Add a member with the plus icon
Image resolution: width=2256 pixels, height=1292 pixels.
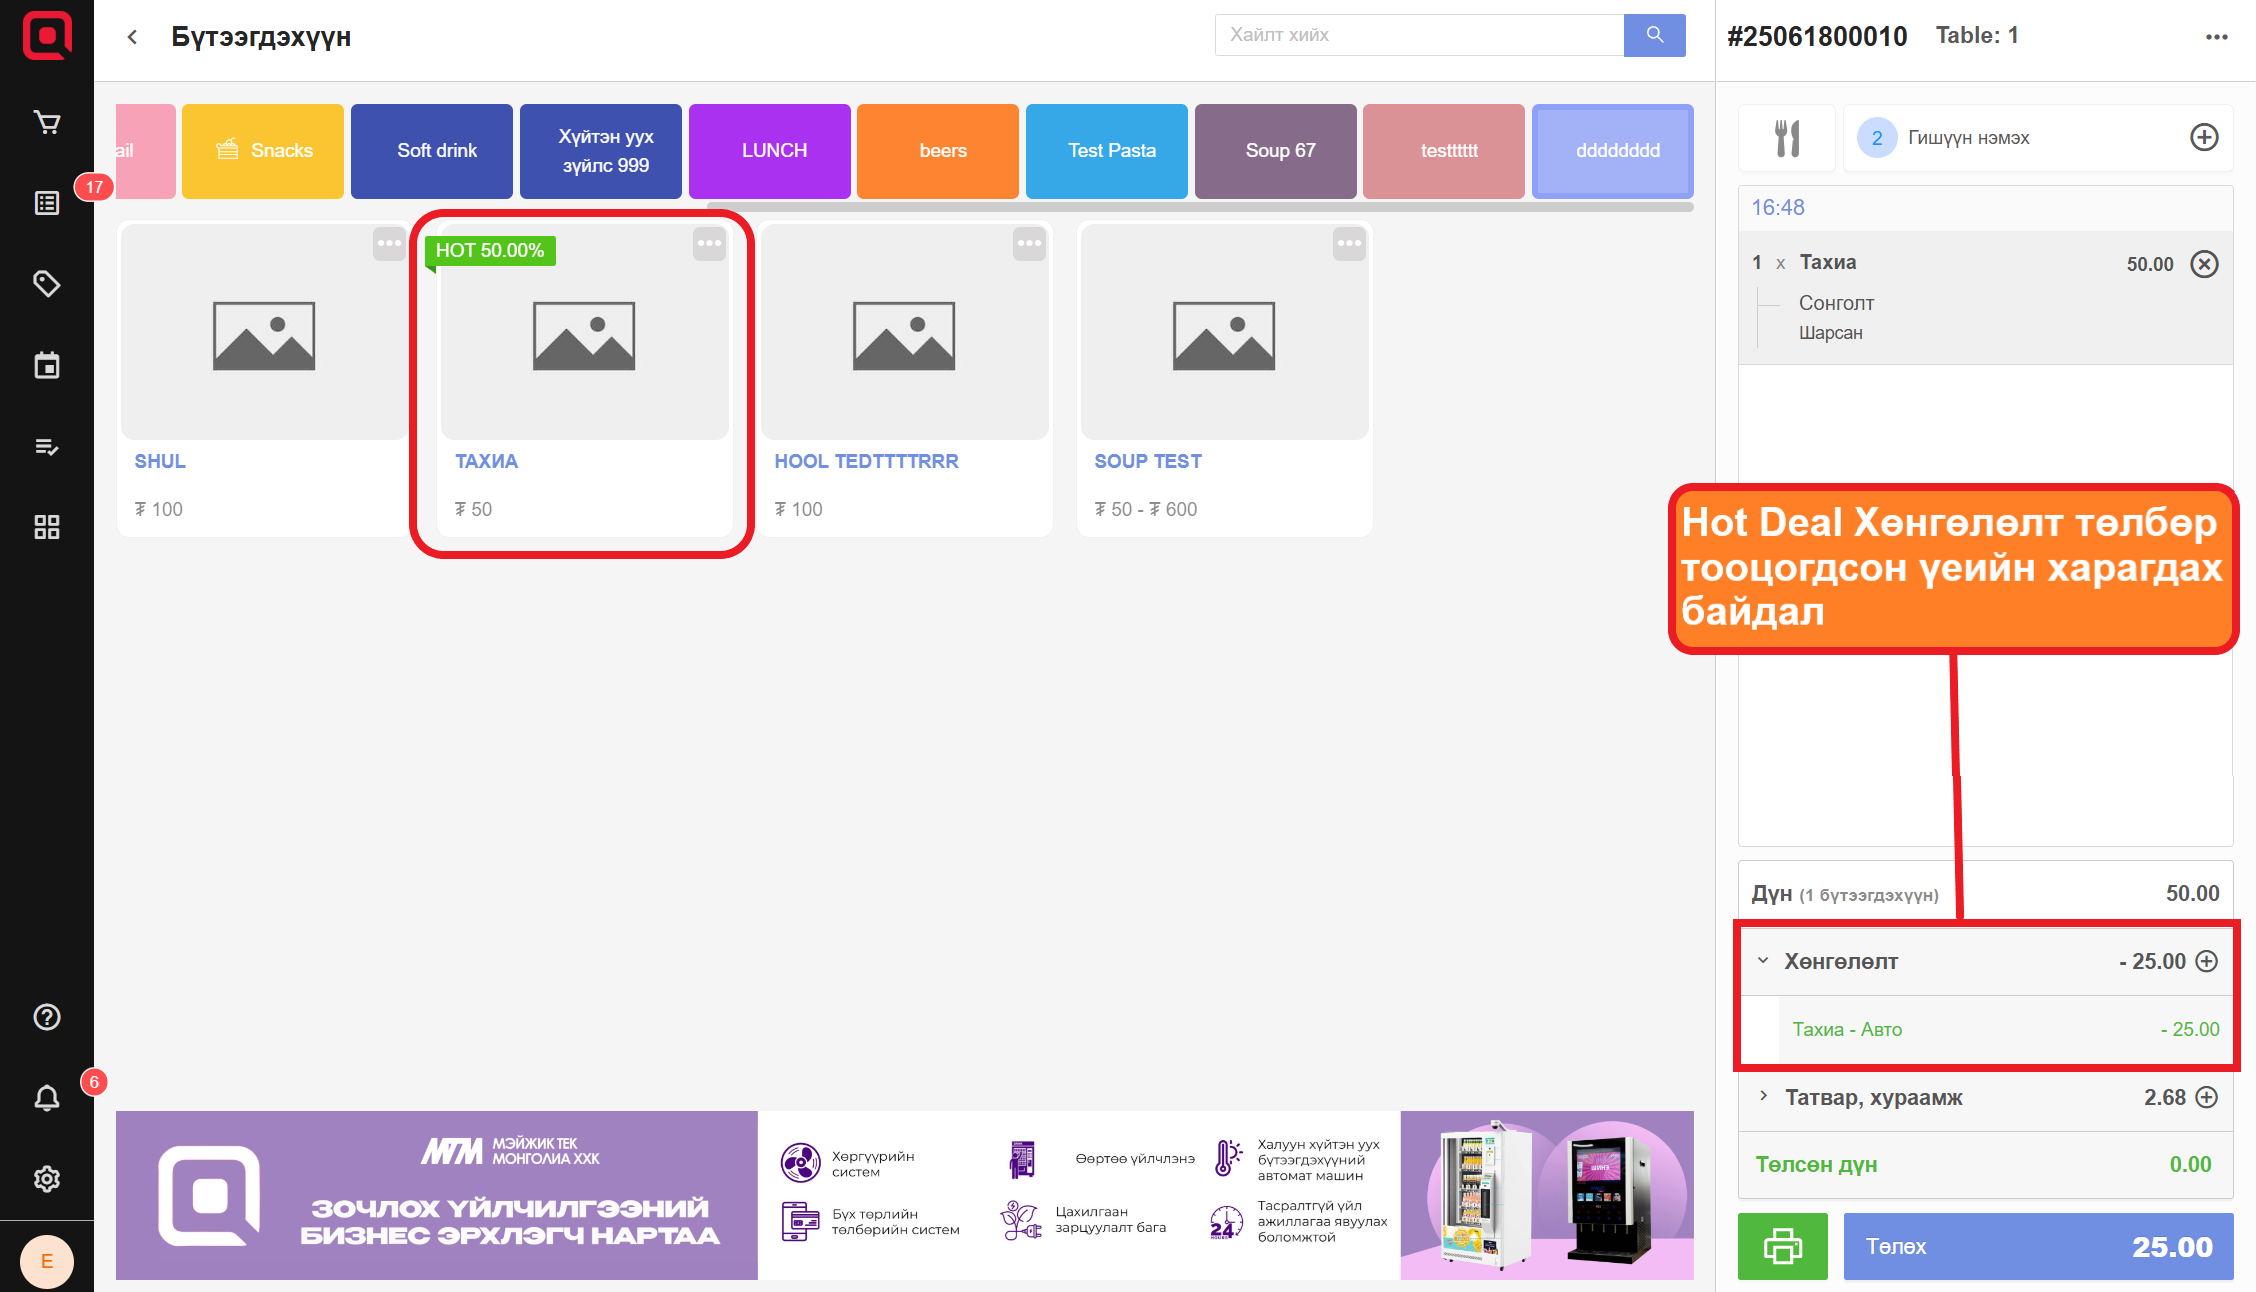pos(2204,138)
